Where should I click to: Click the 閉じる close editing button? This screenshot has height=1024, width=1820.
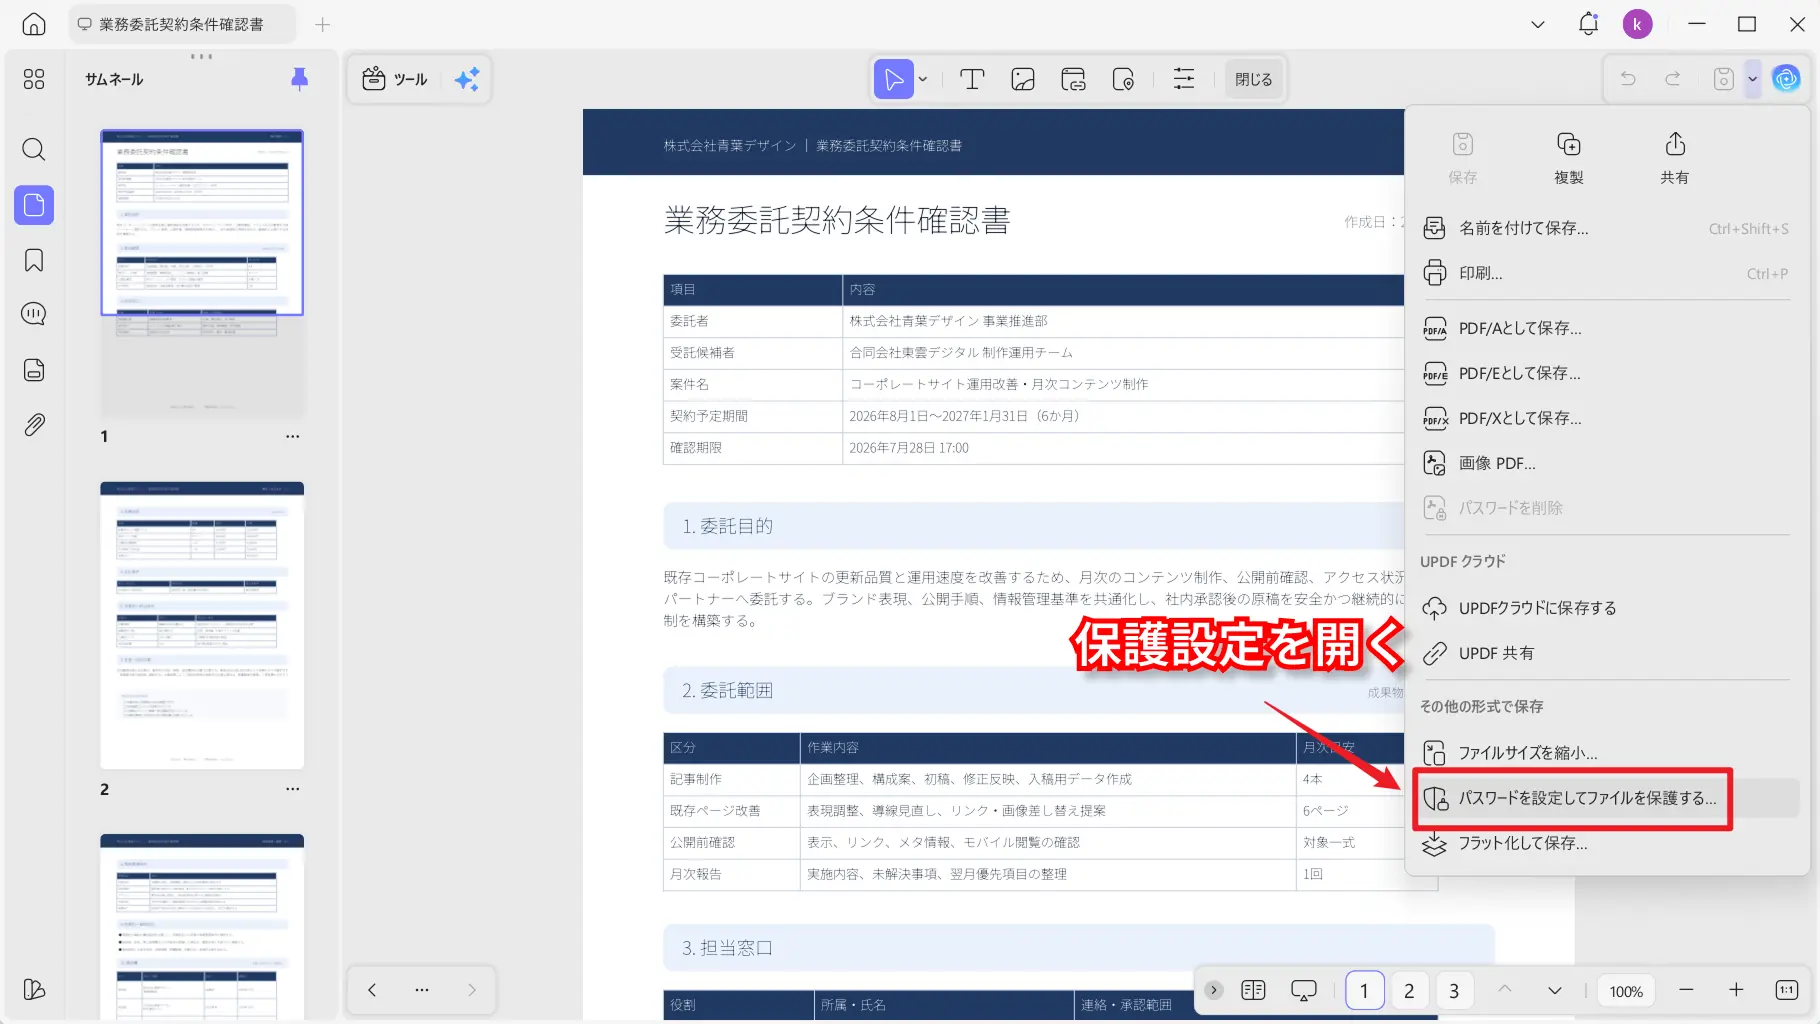(1253, 79)
